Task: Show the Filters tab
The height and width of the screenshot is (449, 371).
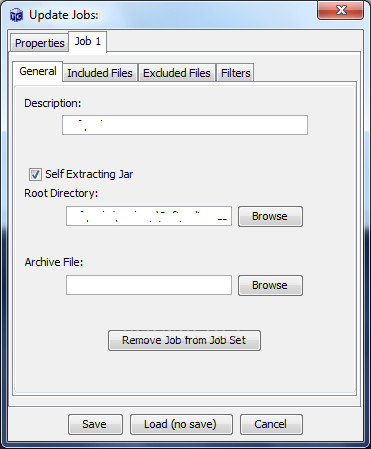Action: 235,73
